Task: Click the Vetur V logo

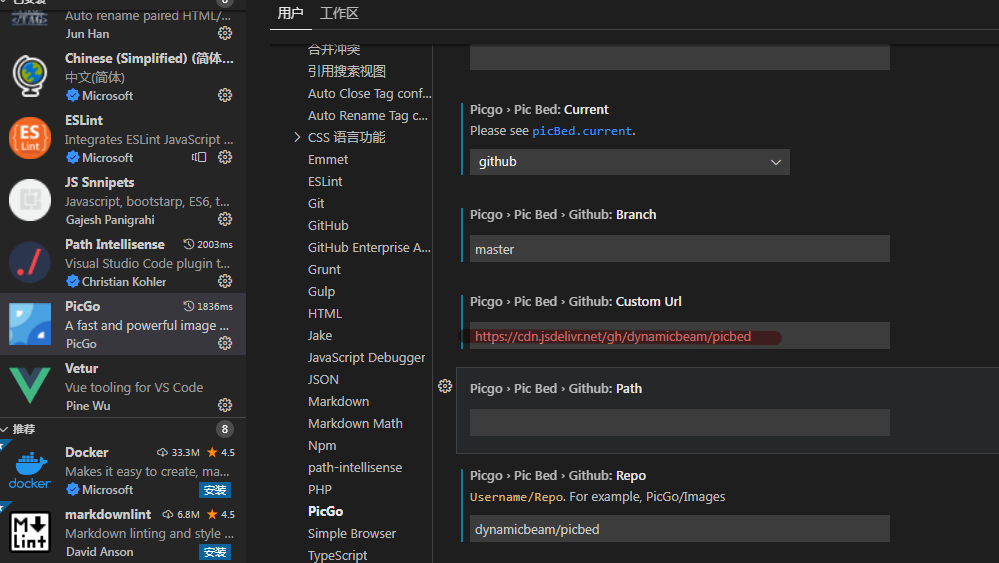Action: point(30,385)
